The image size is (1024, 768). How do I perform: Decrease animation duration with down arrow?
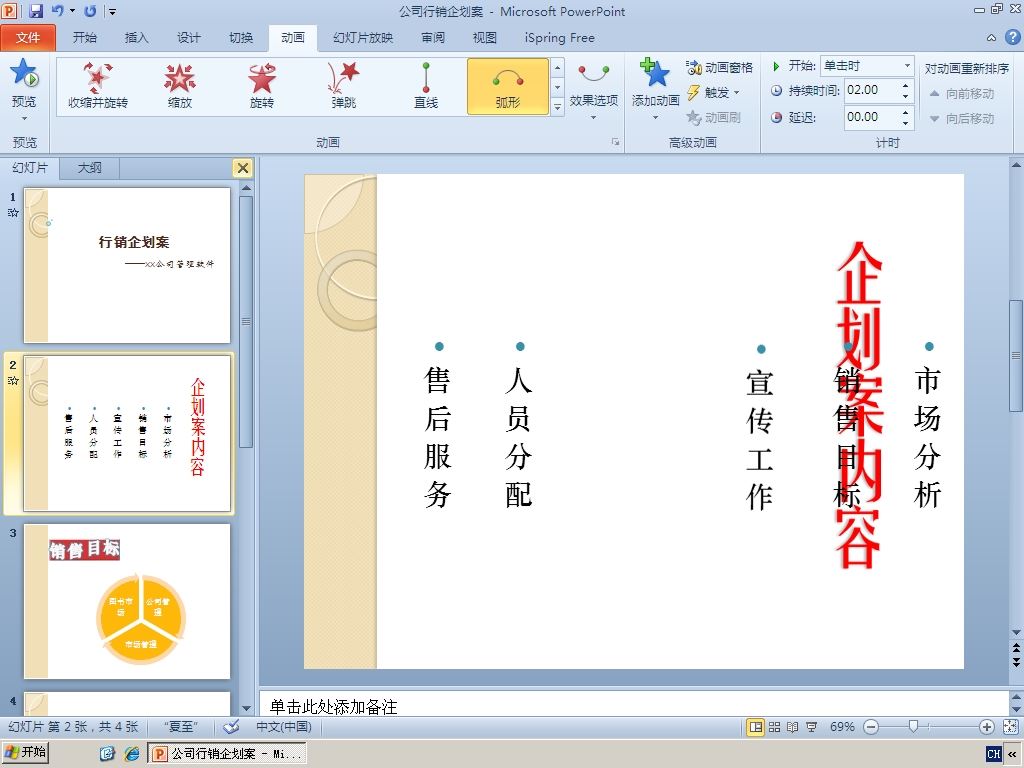pos(906,96)
